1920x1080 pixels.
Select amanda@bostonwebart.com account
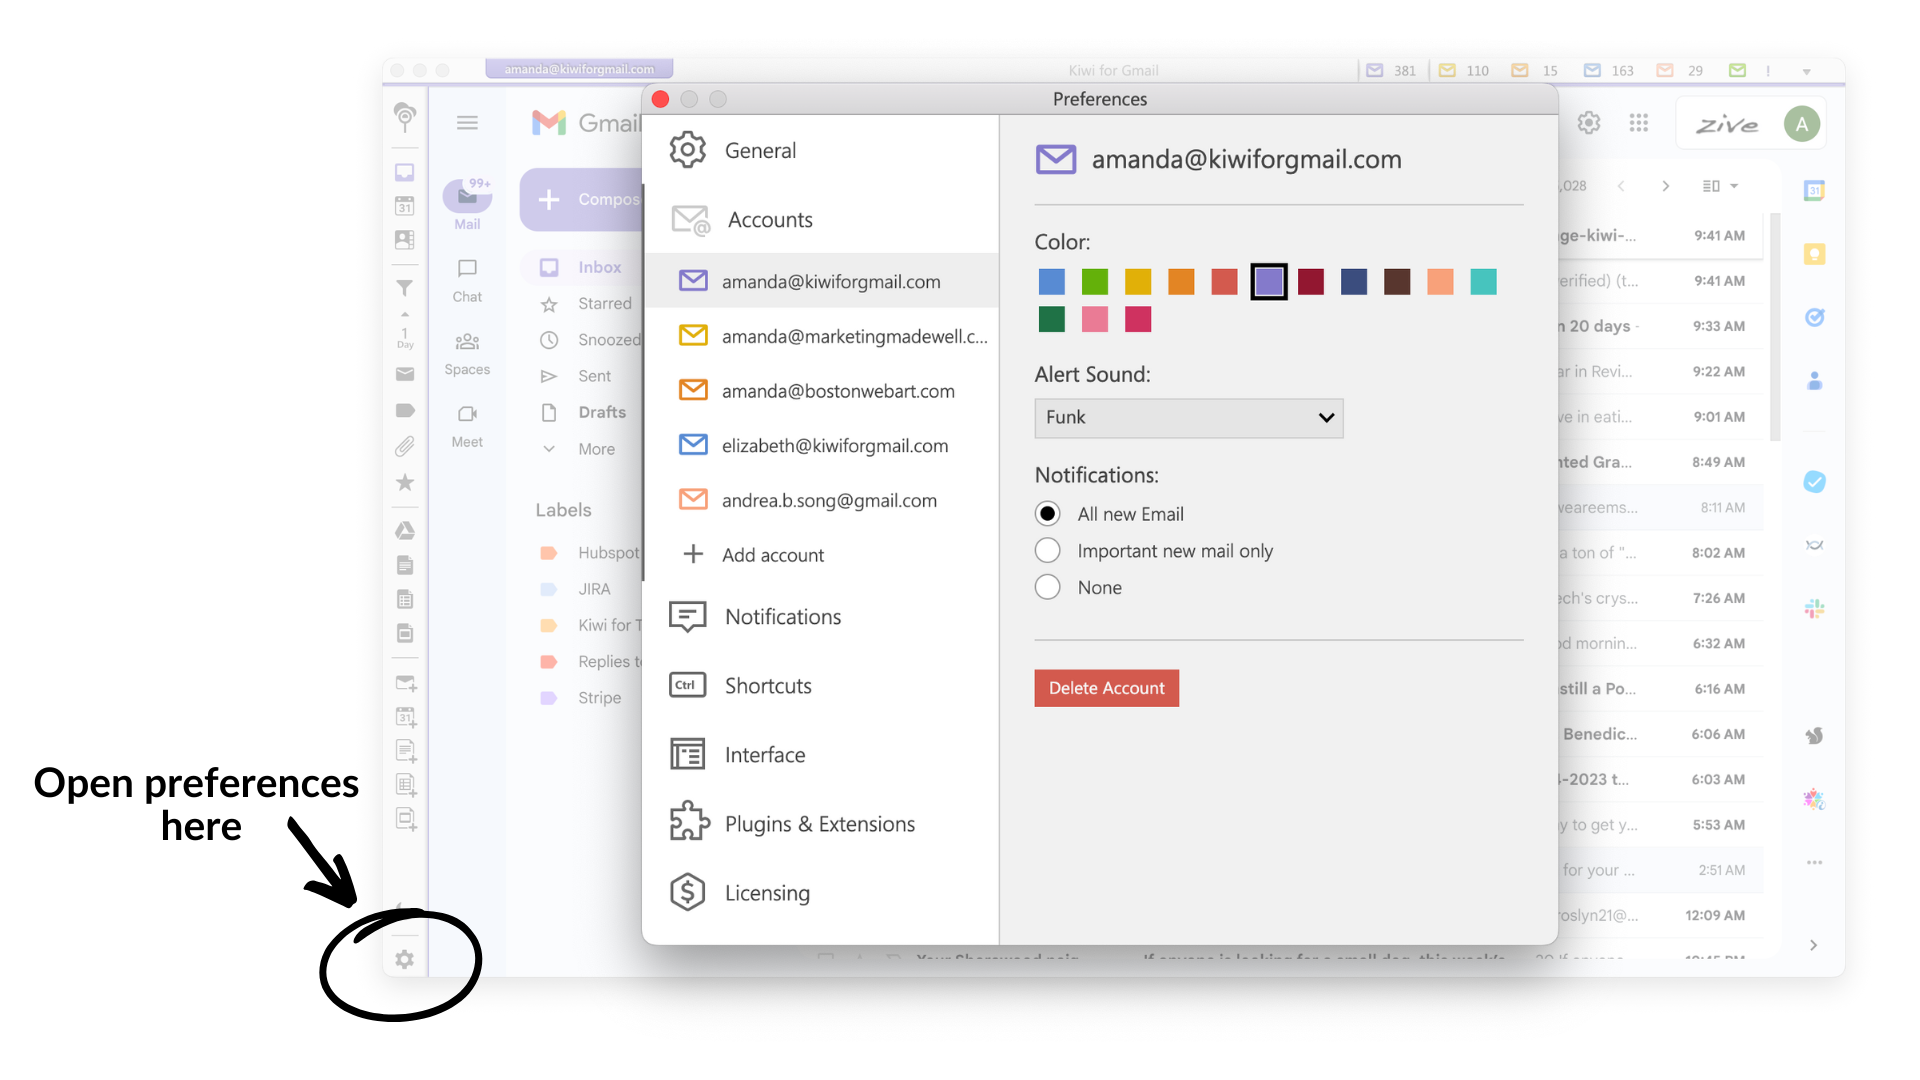[x=820, y=391]
